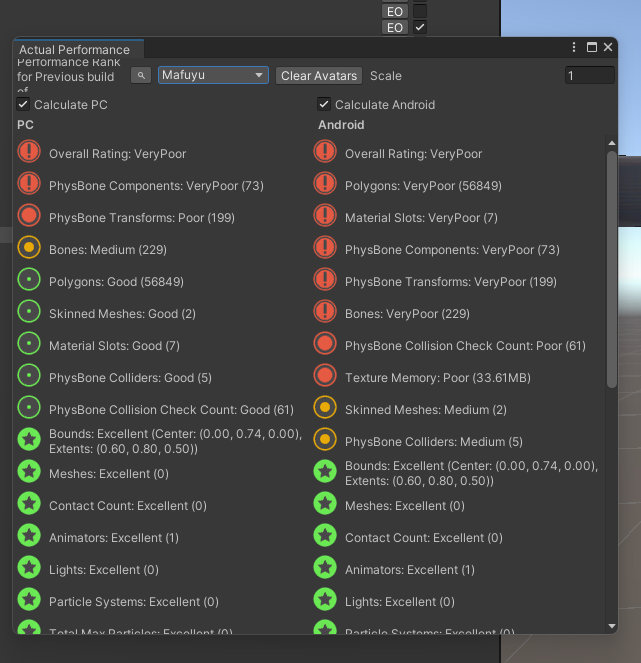Maximize the Actual Performance panel
Viewport: 641px width, 663px height.
[x=592, y=47]
